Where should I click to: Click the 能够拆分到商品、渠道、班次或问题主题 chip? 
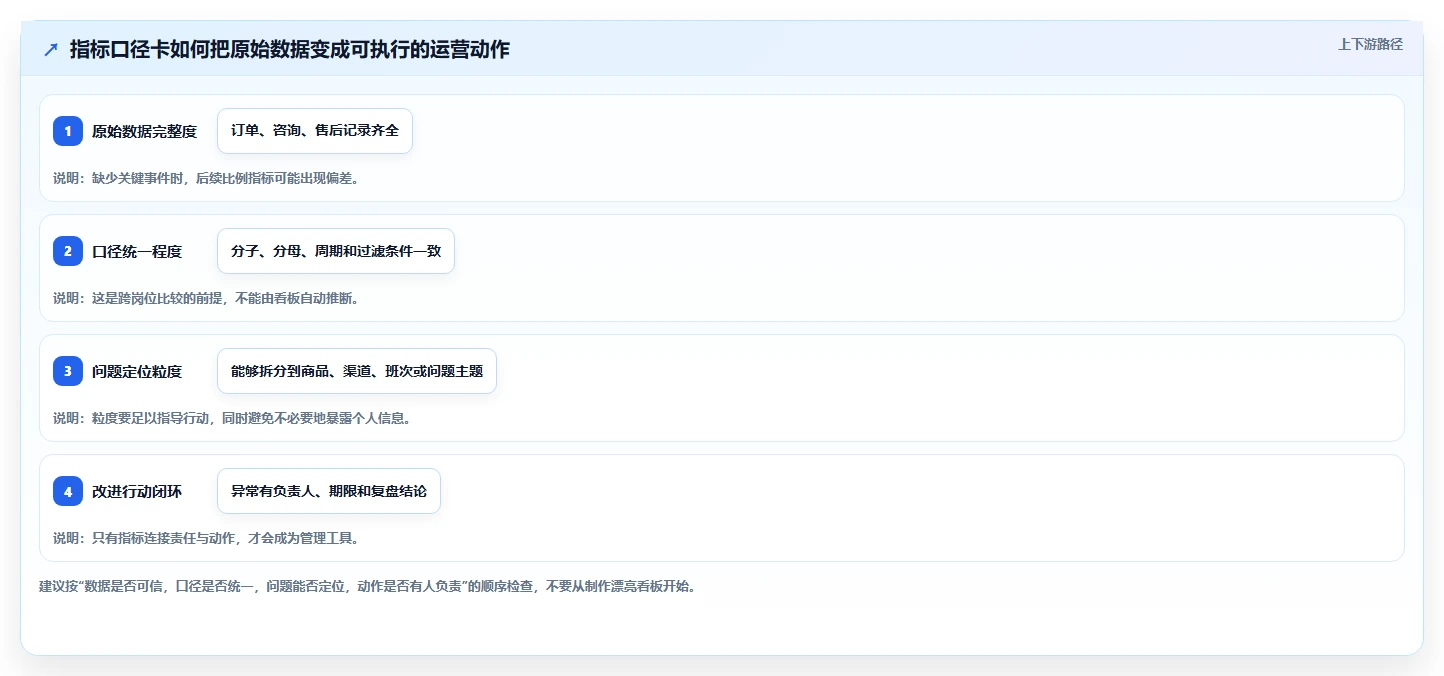click(x=357, y=371)
